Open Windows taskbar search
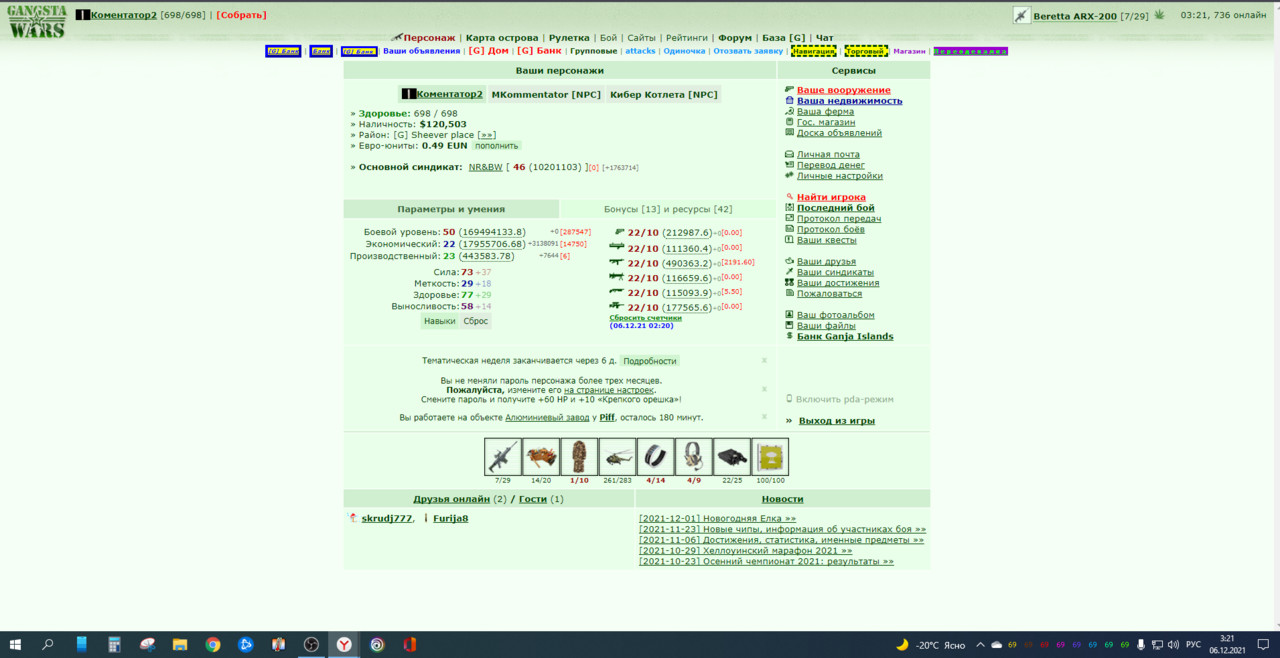The width and height of the screenshot is (1280, 658). pyautogui.click(x=47, y=645)
